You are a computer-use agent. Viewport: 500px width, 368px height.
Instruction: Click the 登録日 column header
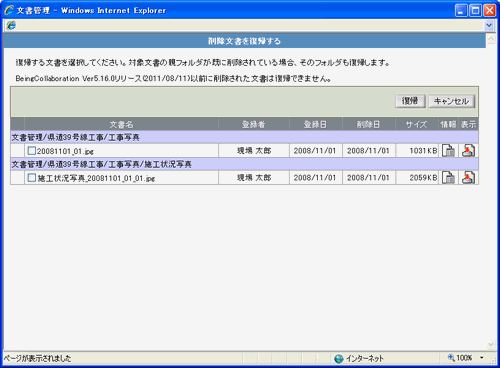[x=315, y=124]
